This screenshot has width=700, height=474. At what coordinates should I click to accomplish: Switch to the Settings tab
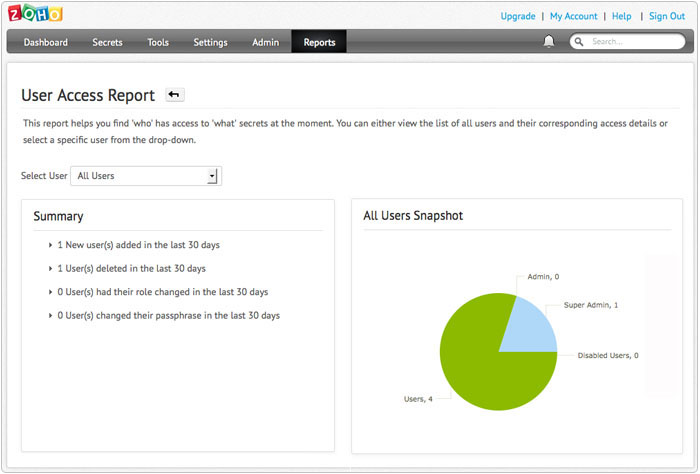[x=210, y=42]
